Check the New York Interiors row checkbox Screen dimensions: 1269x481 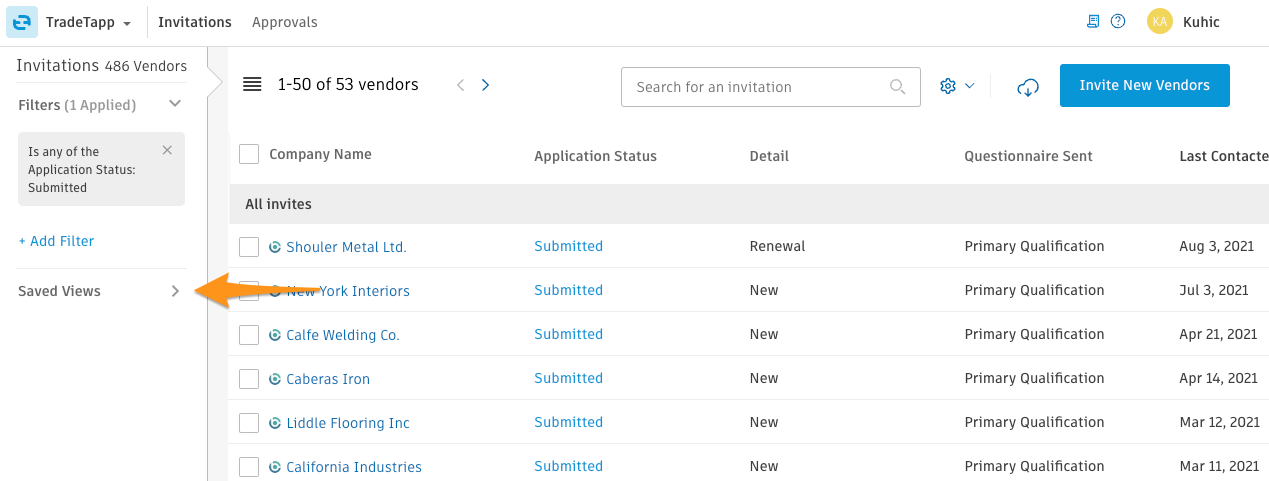coord(249,291)
